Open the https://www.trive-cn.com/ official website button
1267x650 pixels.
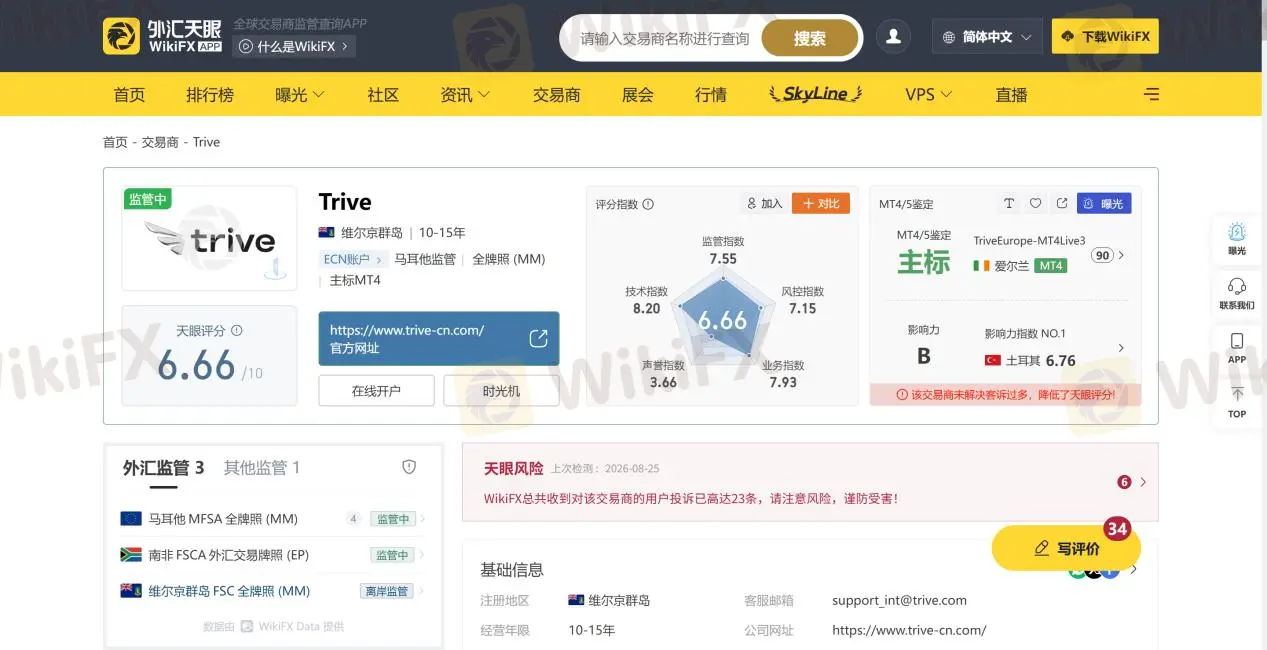coord(439,339)
